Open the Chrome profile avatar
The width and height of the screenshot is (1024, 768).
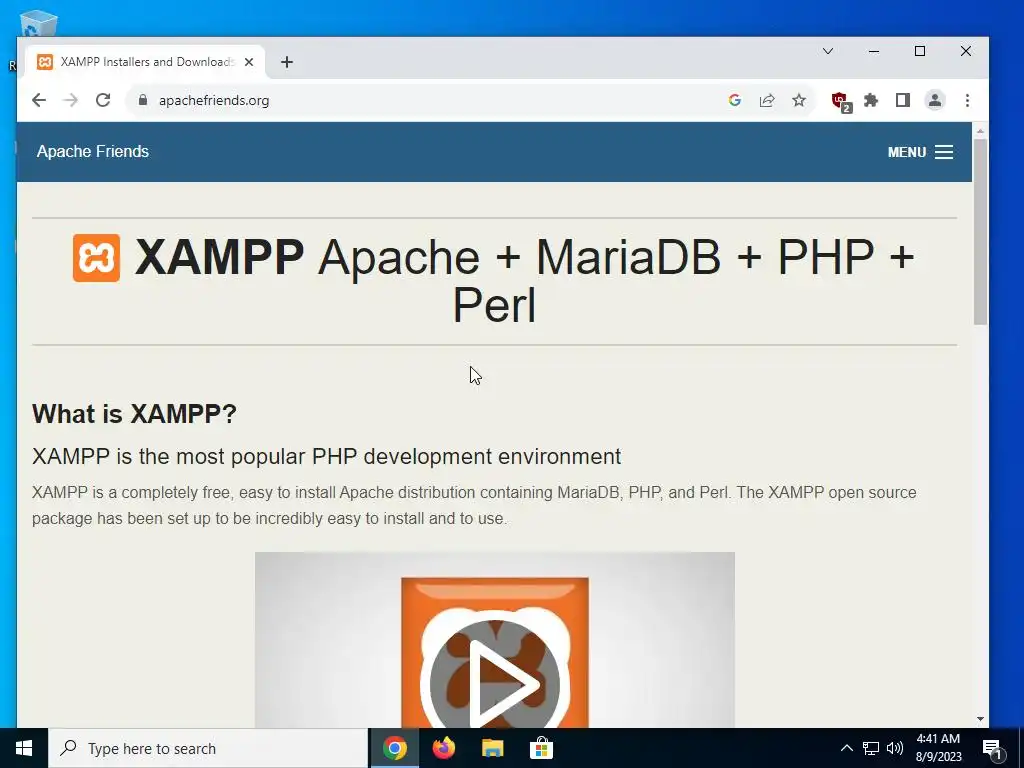(x=935, y=100)
